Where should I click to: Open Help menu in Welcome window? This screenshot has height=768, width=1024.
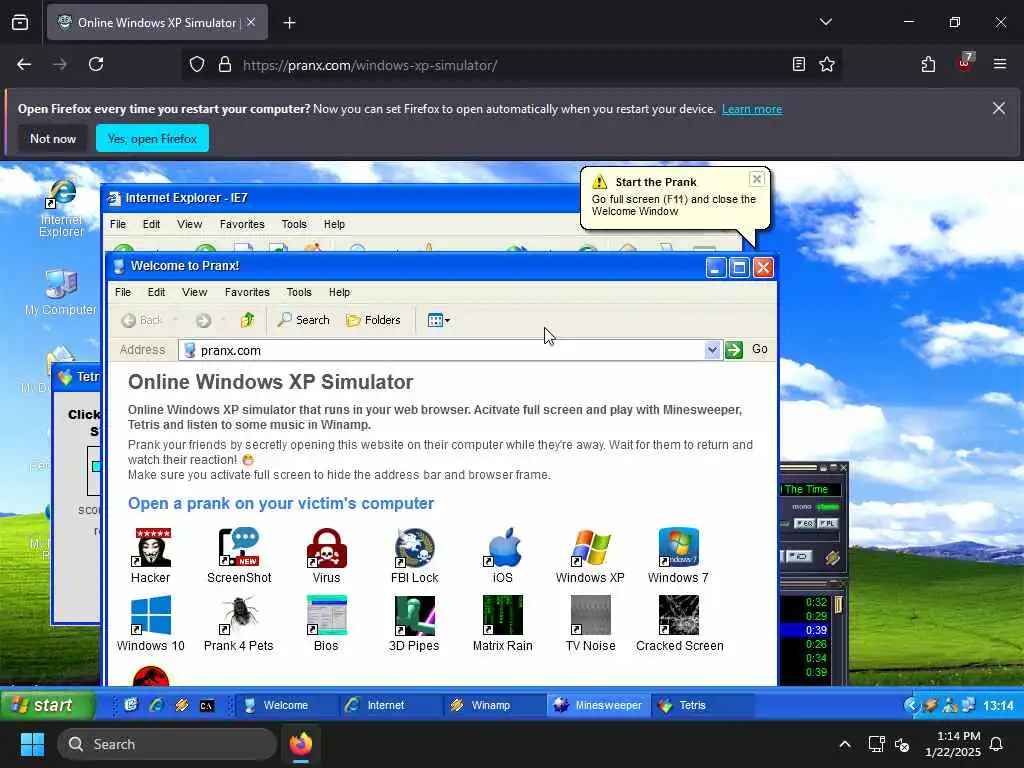coord(340,292)
